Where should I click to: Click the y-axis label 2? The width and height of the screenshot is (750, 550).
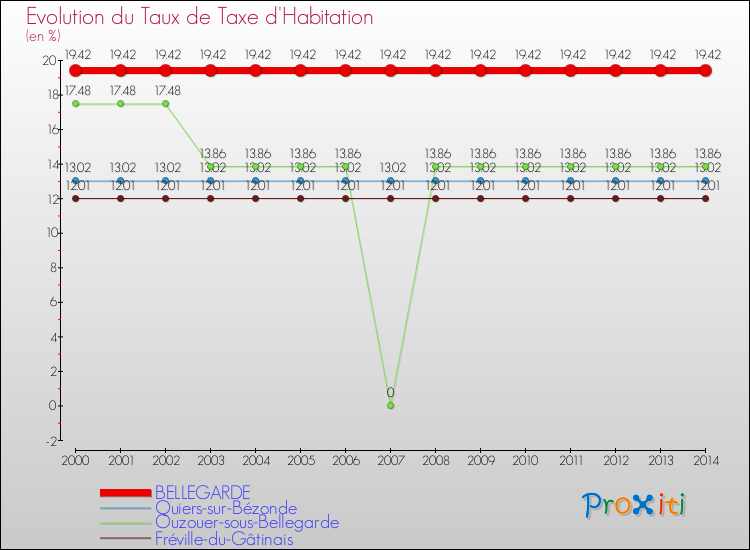pyautogui.click(x=54, y=372)
